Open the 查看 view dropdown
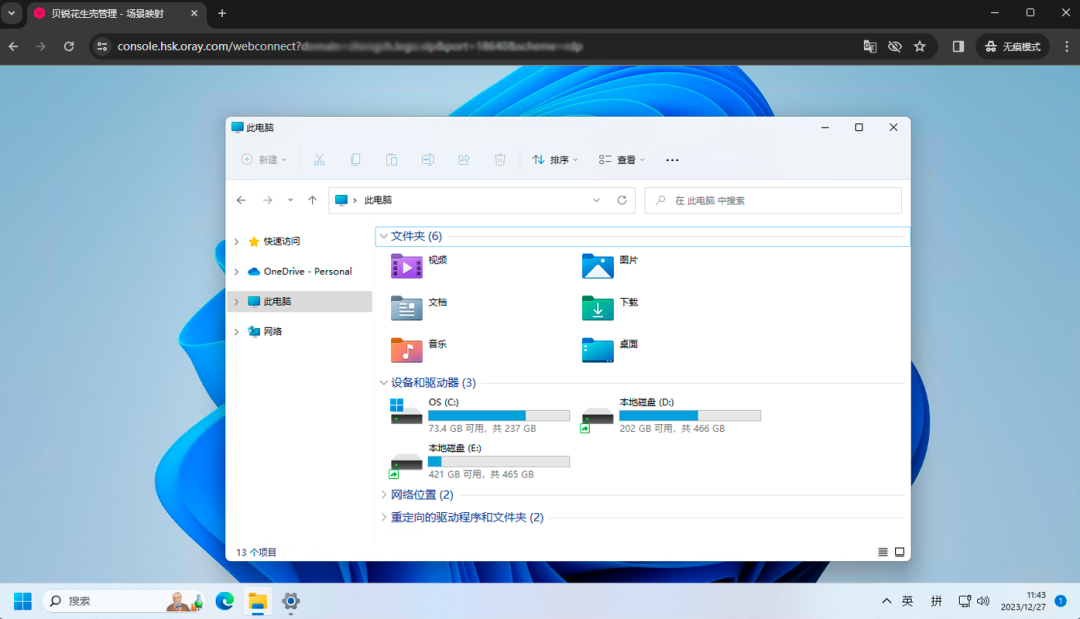This screenshot has width=1080, height=619. tap(622, 160)
